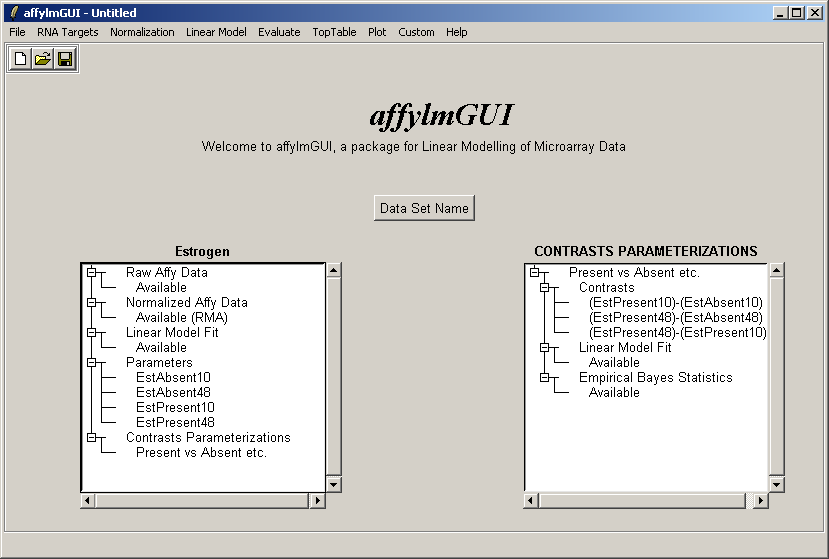This screenshot has height=559, width=829.
Task: Collapse the Parameters tree node
Action: [x=91, y=362]
